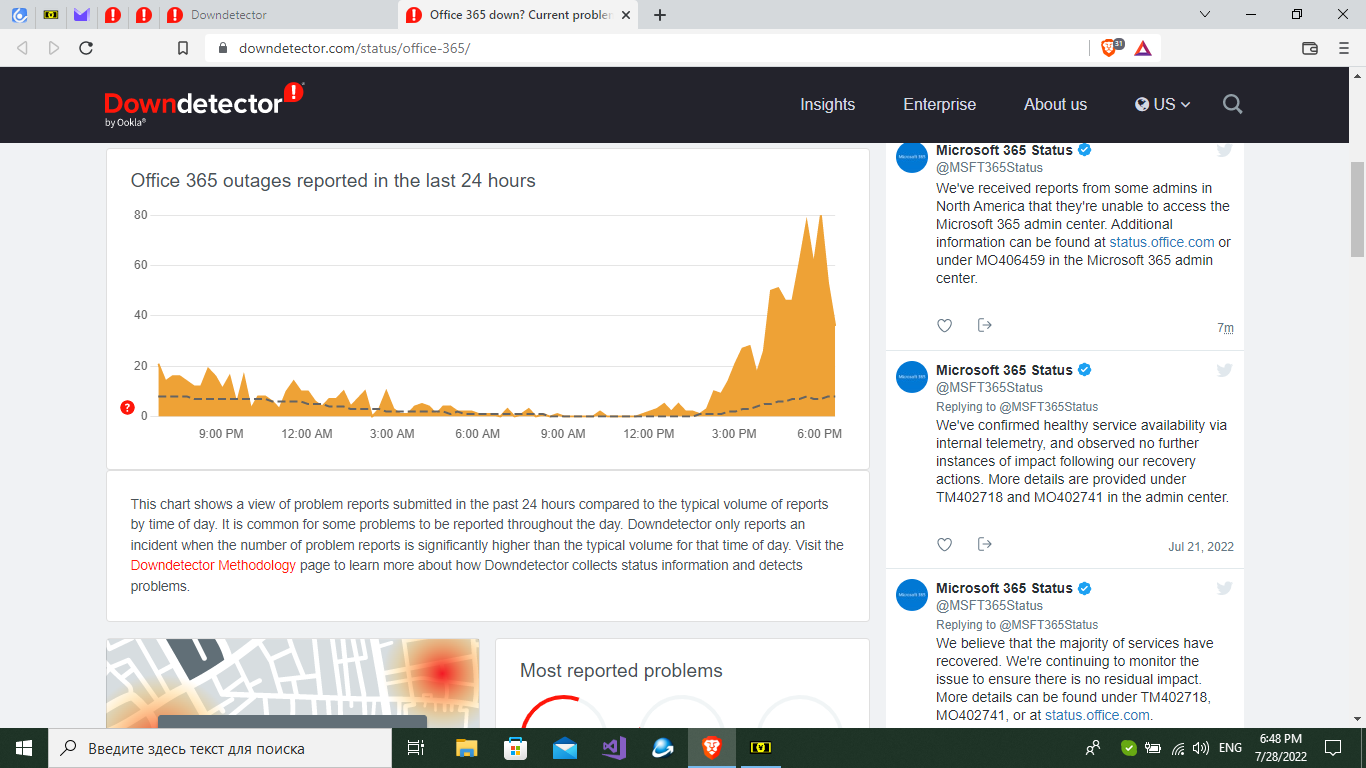Open Brave Rewards triangle icon
1366x768 pixels.
(1143, 48)
